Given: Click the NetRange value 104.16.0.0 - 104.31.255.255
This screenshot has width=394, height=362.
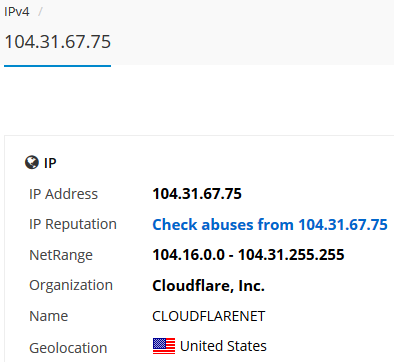Looking at the screenshot, I should pos(248,255).
